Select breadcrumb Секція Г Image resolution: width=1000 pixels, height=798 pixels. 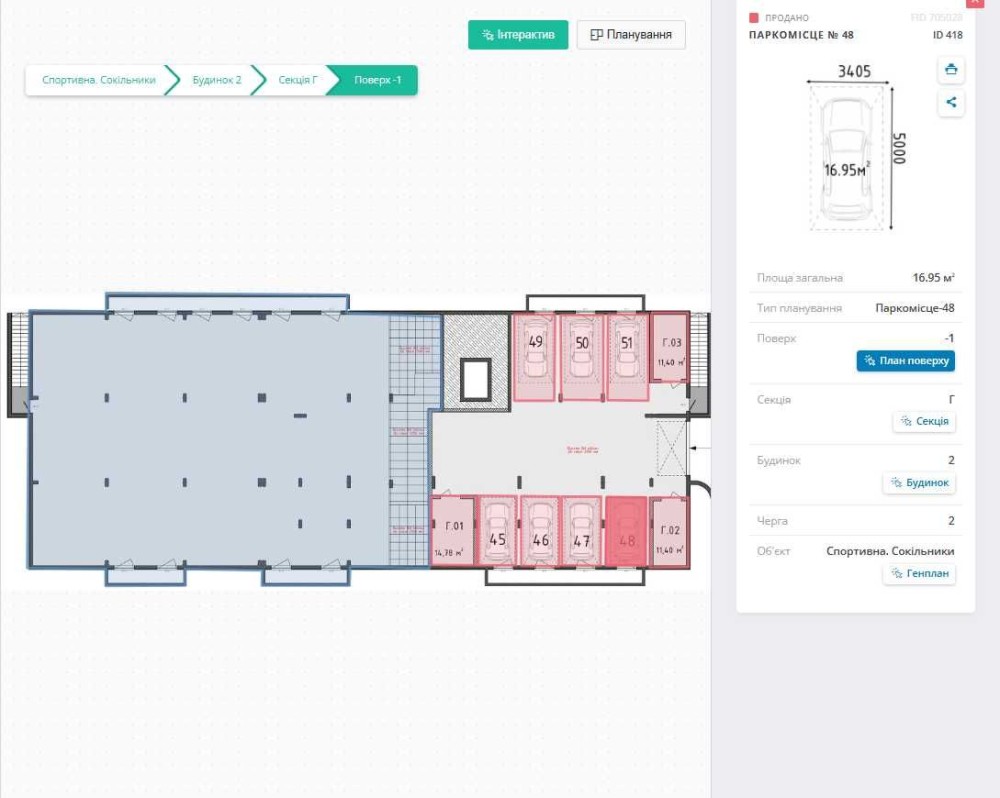(x=297, y=80)
